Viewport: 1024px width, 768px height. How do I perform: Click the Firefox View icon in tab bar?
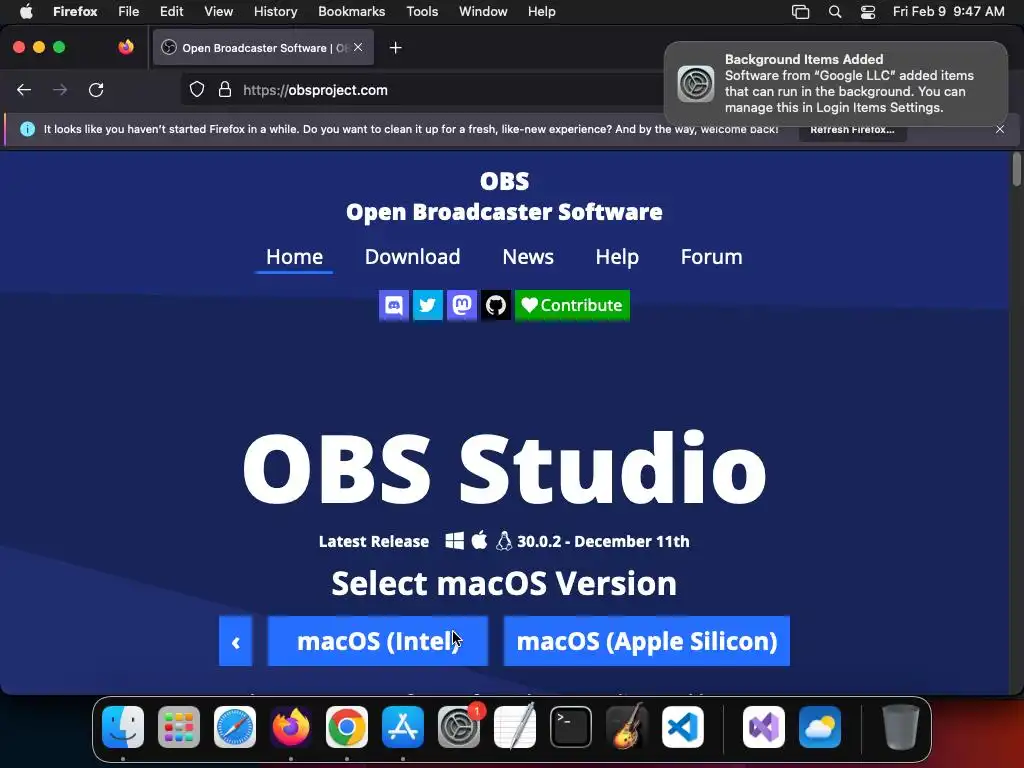pos(126,47)
